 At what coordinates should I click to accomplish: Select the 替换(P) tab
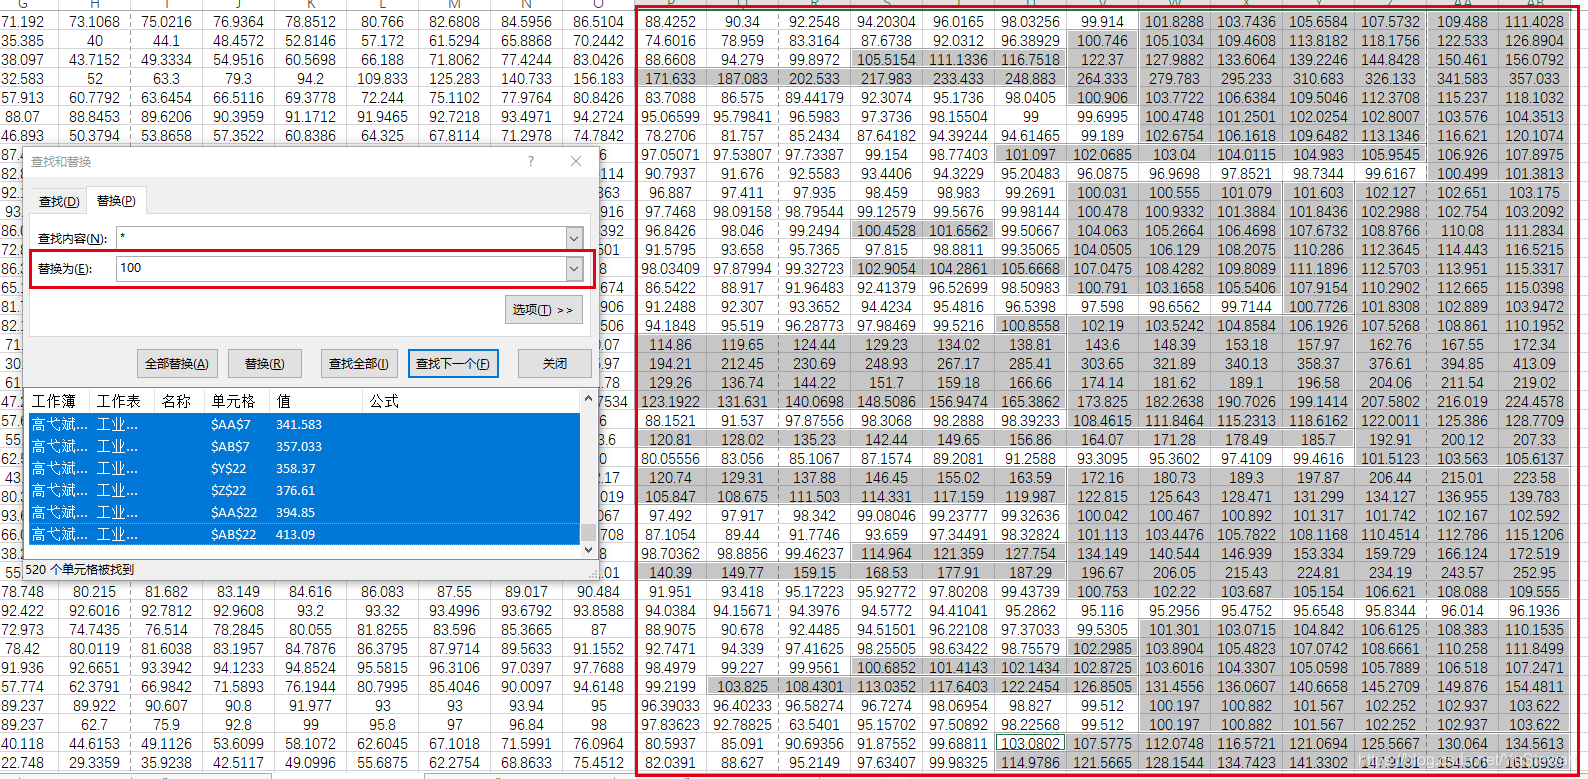(x=116, y=200)
